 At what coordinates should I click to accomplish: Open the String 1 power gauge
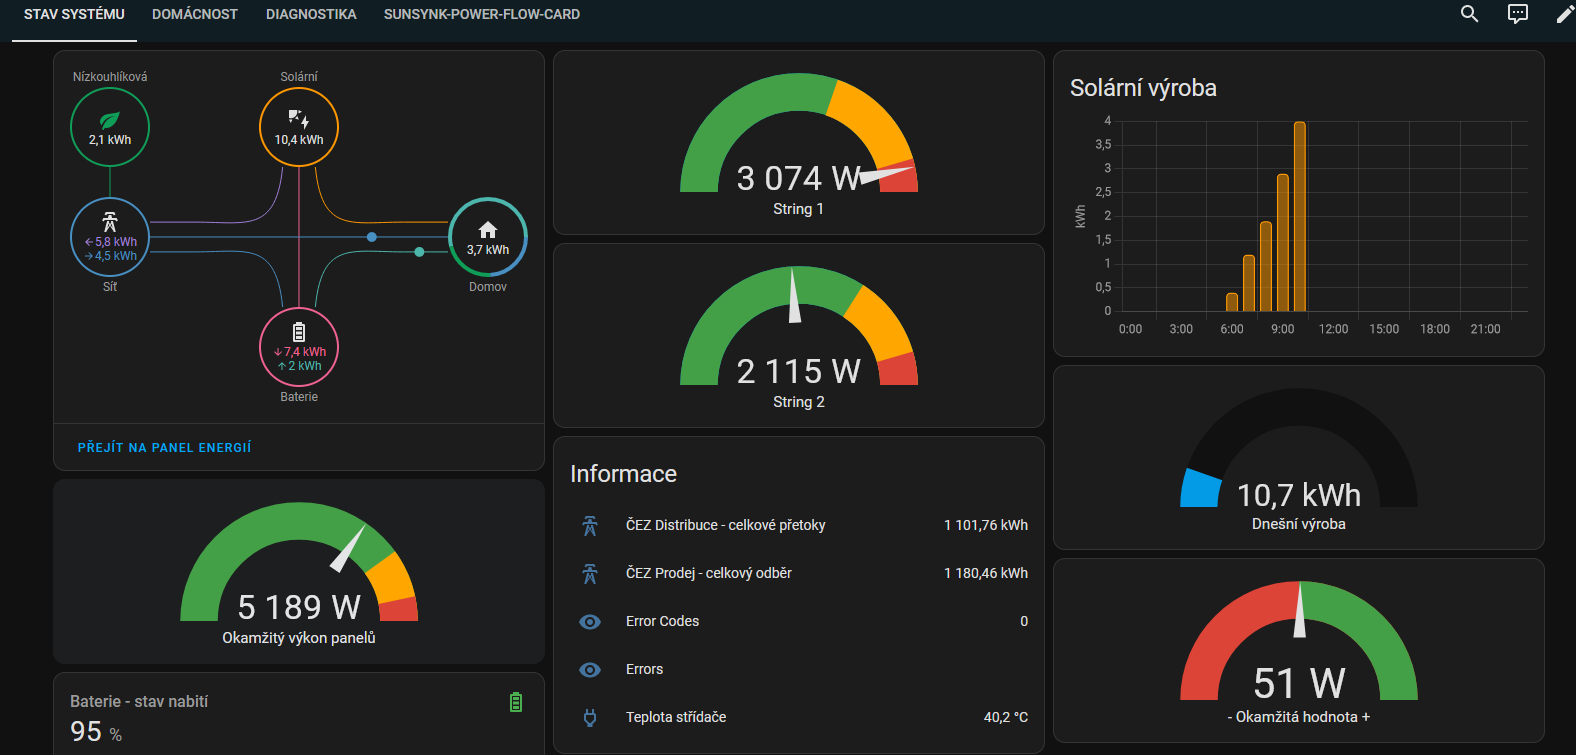798,145
